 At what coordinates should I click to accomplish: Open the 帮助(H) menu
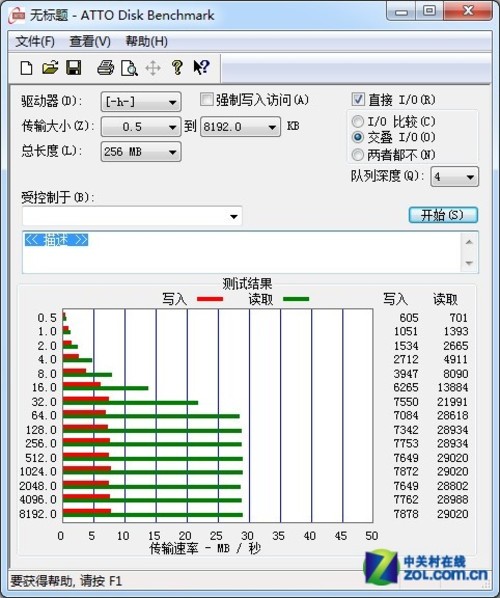pyautogui.click(x=147, y=41)
